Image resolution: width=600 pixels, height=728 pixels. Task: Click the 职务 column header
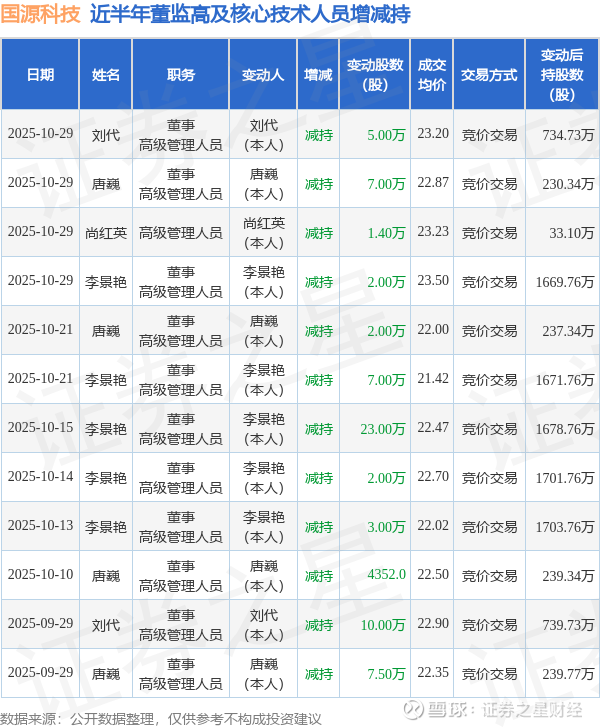click(x=181, y=75)
